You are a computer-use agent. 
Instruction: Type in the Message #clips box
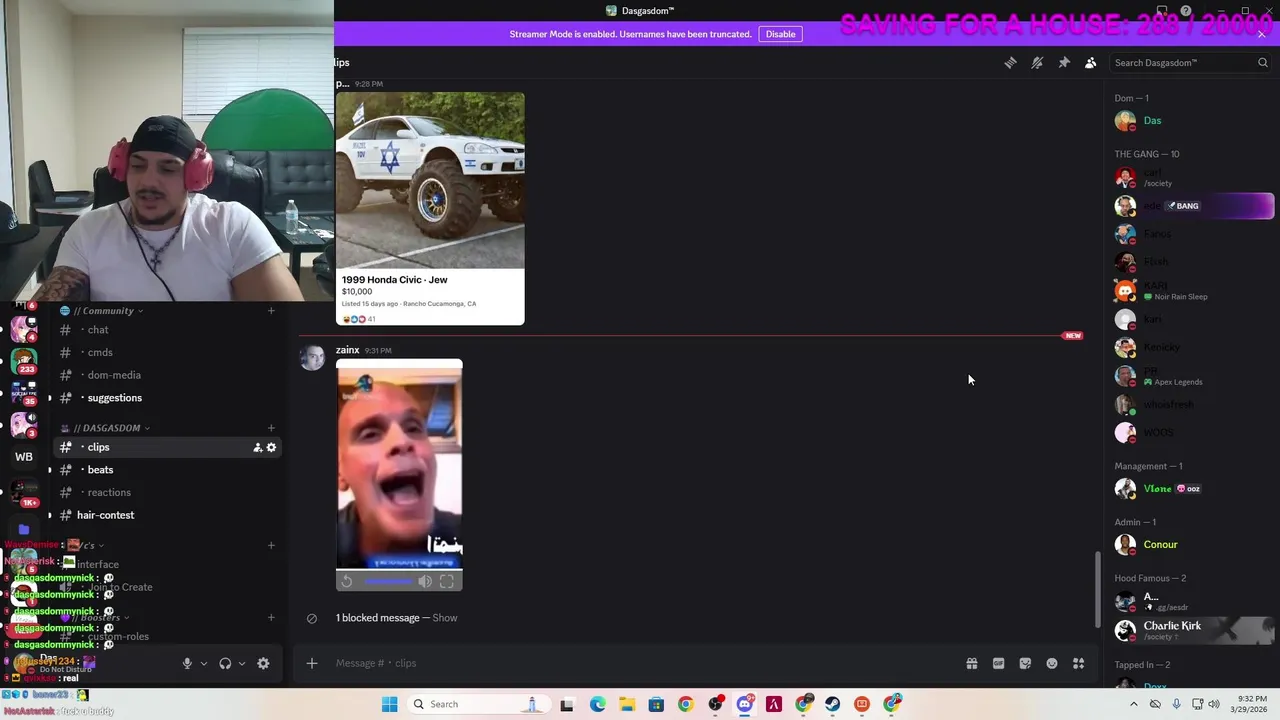tap(640, 663)
